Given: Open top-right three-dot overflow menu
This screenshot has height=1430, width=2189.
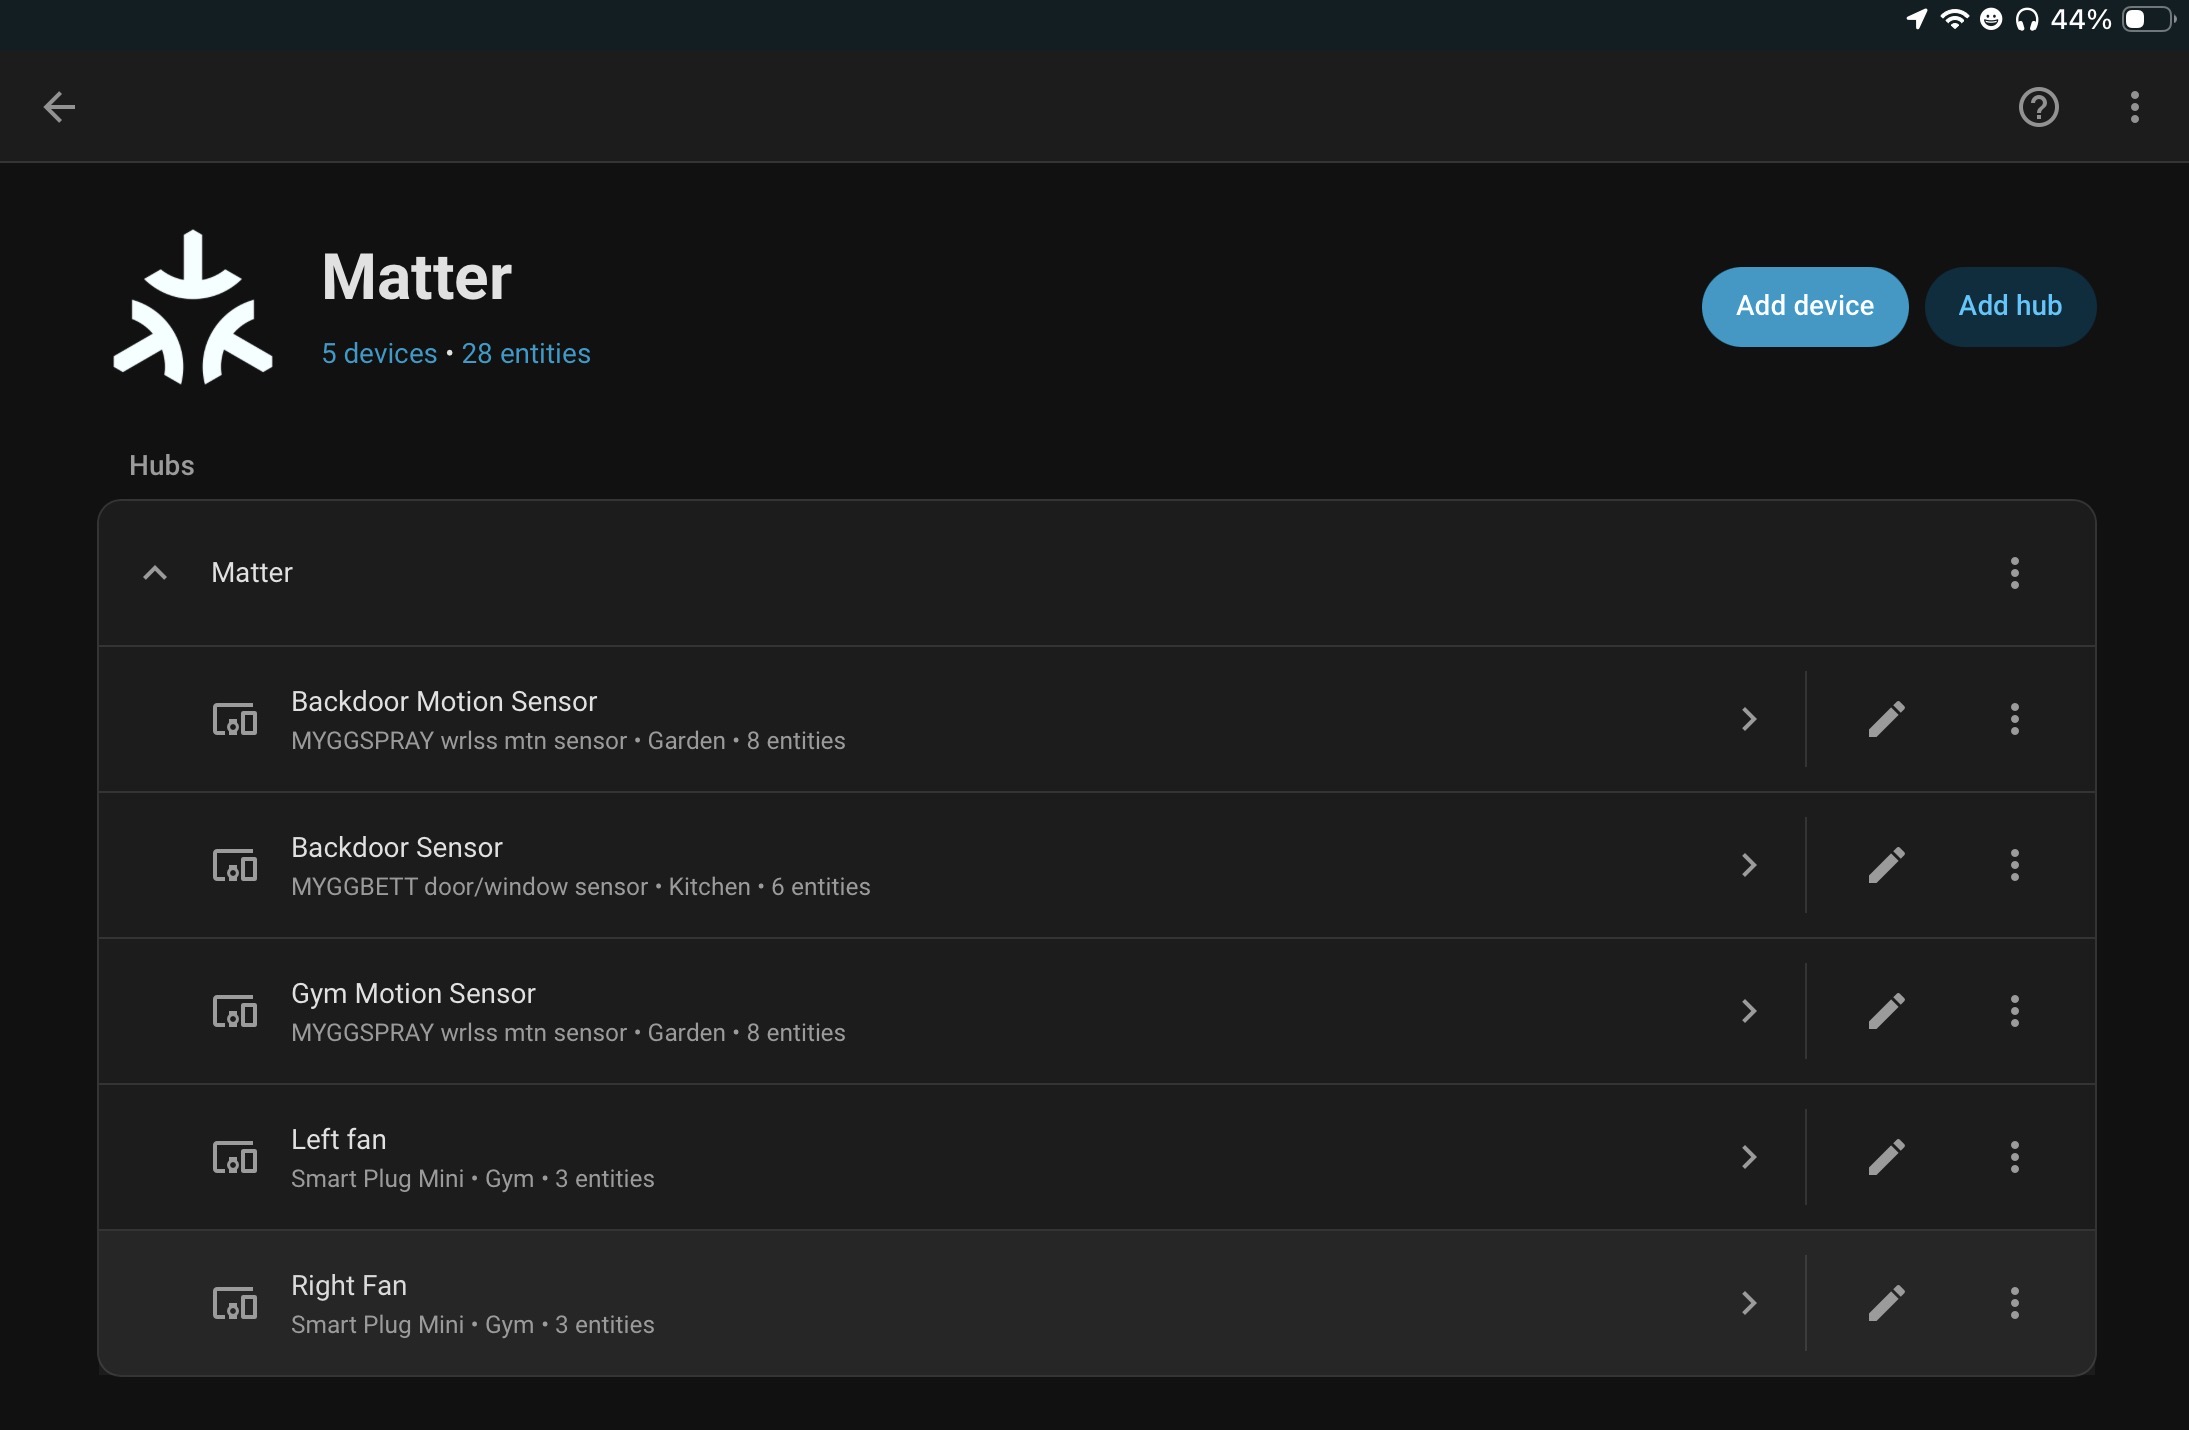Looking at the screenshot, I should pos(2134,107).
